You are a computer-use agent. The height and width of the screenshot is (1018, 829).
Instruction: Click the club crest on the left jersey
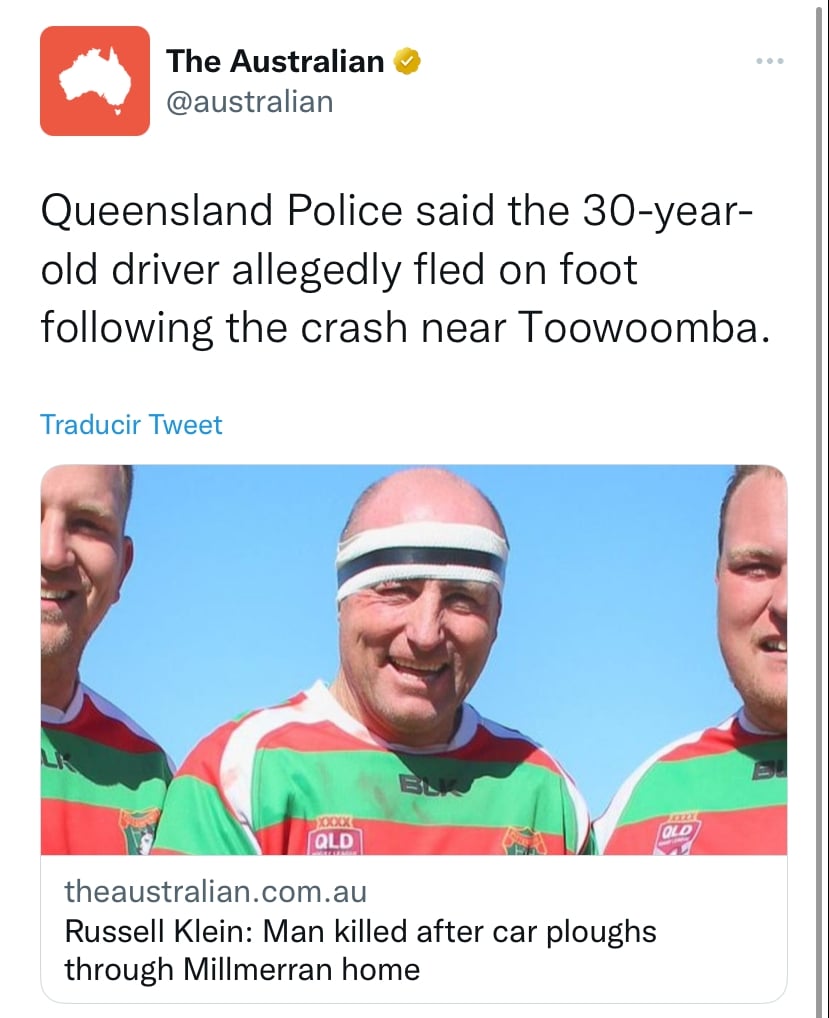pyautogui.click(x=139, y=831)
